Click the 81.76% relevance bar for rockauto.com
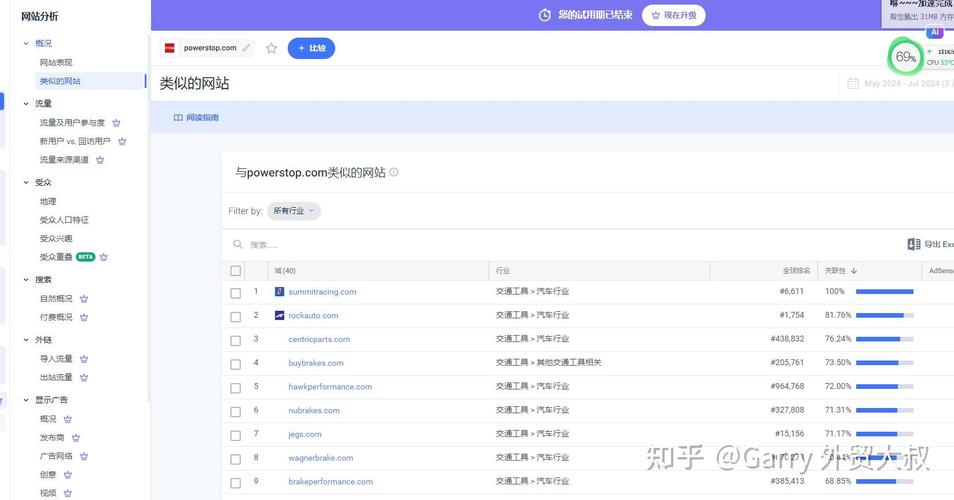Image resolution: width=954 pixels, height=500 pixels. 885,315
